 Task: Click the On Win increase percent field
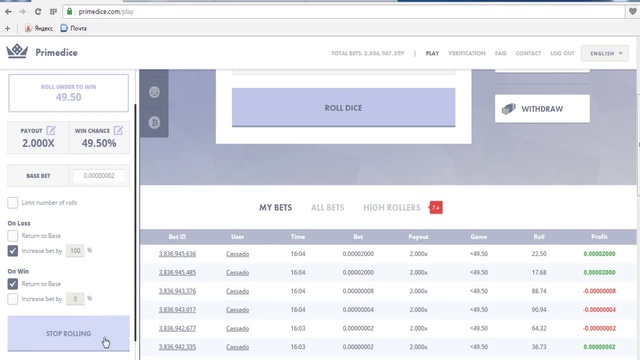[75, 299]
